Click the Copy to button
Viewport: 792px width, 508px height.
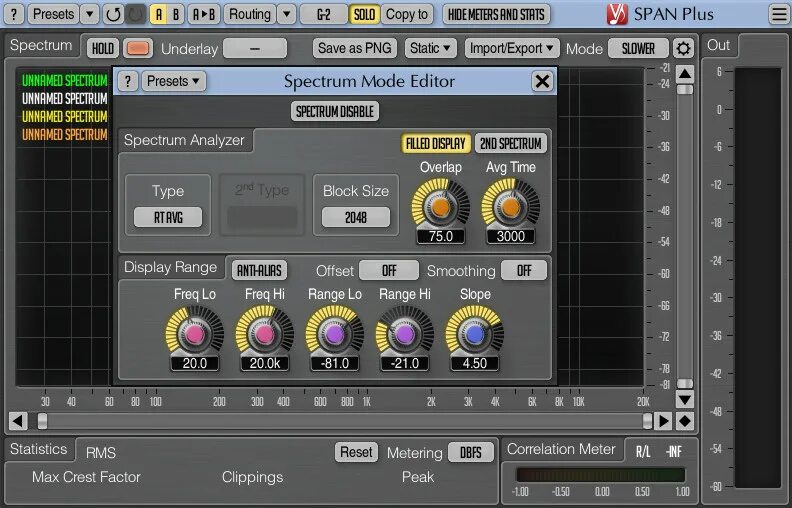tap(407, 14)
